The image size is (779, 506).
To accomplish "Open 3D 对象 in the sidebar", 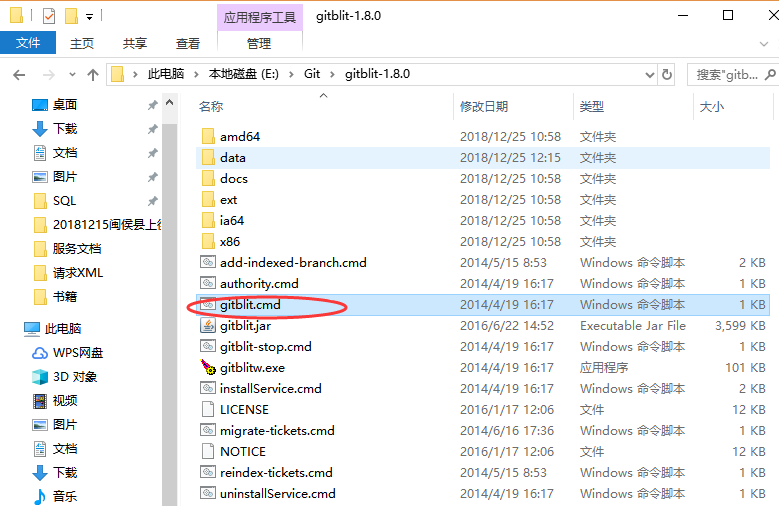I will (65, 377).
